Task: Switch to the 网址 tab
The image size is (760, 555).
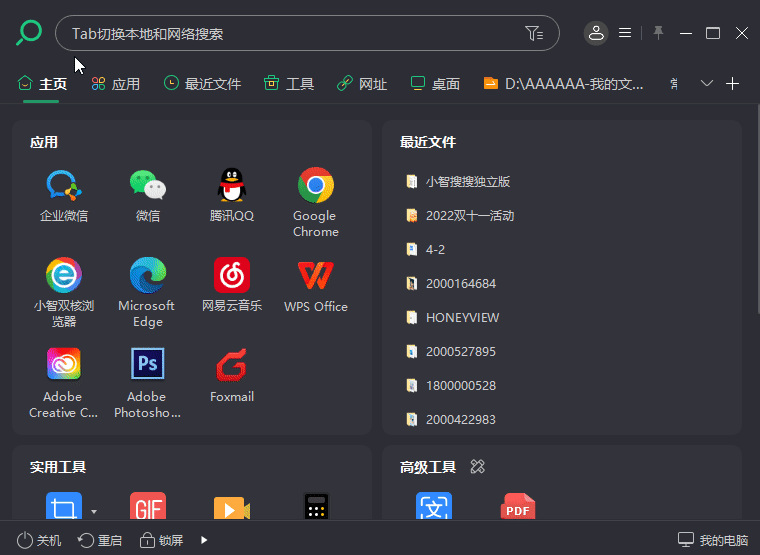Action: pyautogui.click(x=362, y=84)
